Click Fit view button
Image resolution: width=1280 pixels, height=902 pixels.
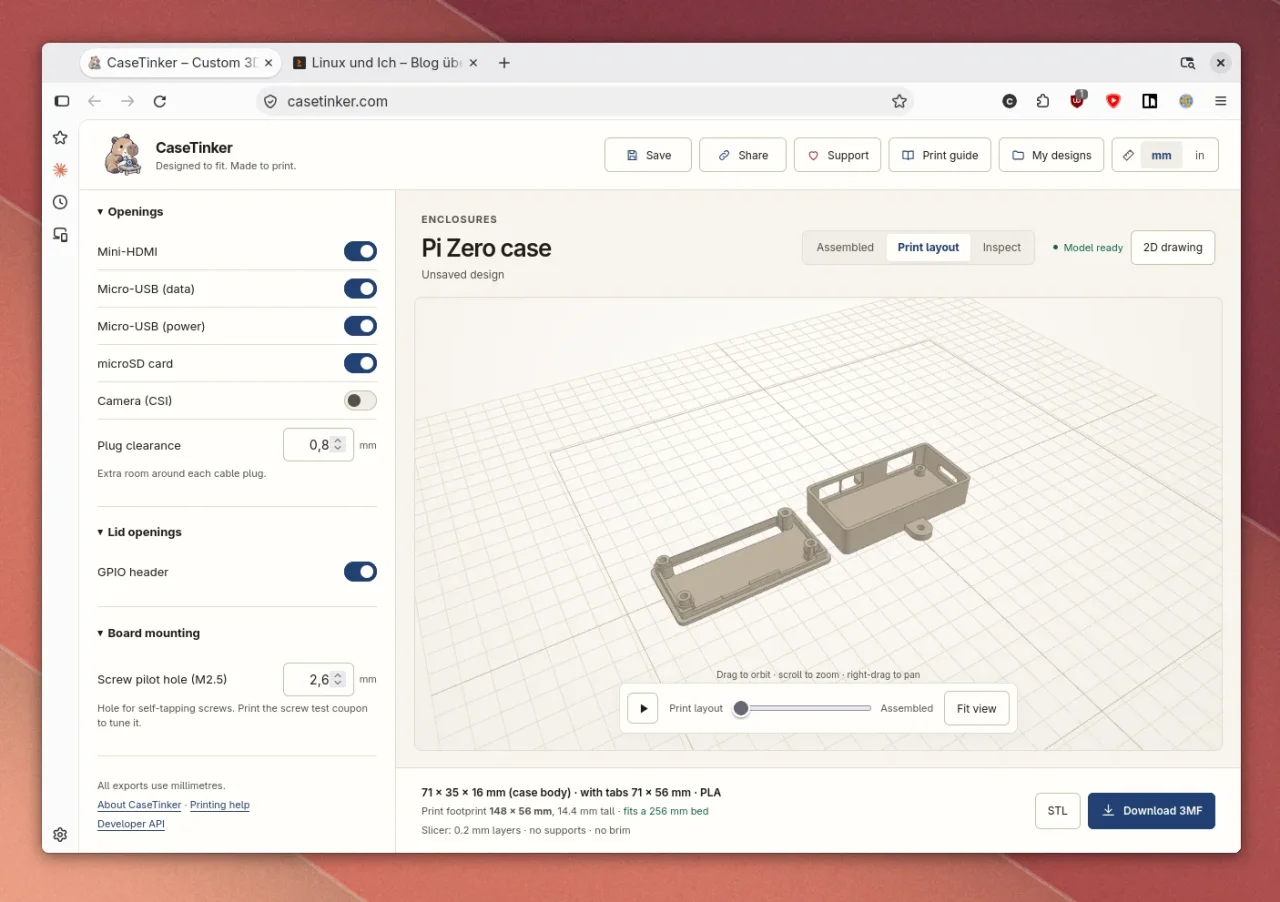[976, 708]
